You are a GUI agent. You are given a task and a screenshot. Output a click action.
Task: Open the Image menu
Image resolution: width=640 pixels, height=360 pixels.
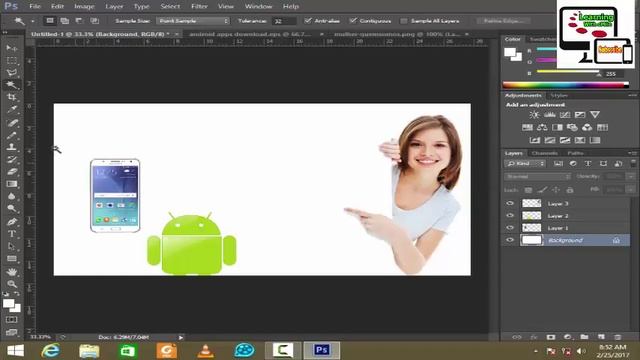pyautogui.click(x=84, y=7)
